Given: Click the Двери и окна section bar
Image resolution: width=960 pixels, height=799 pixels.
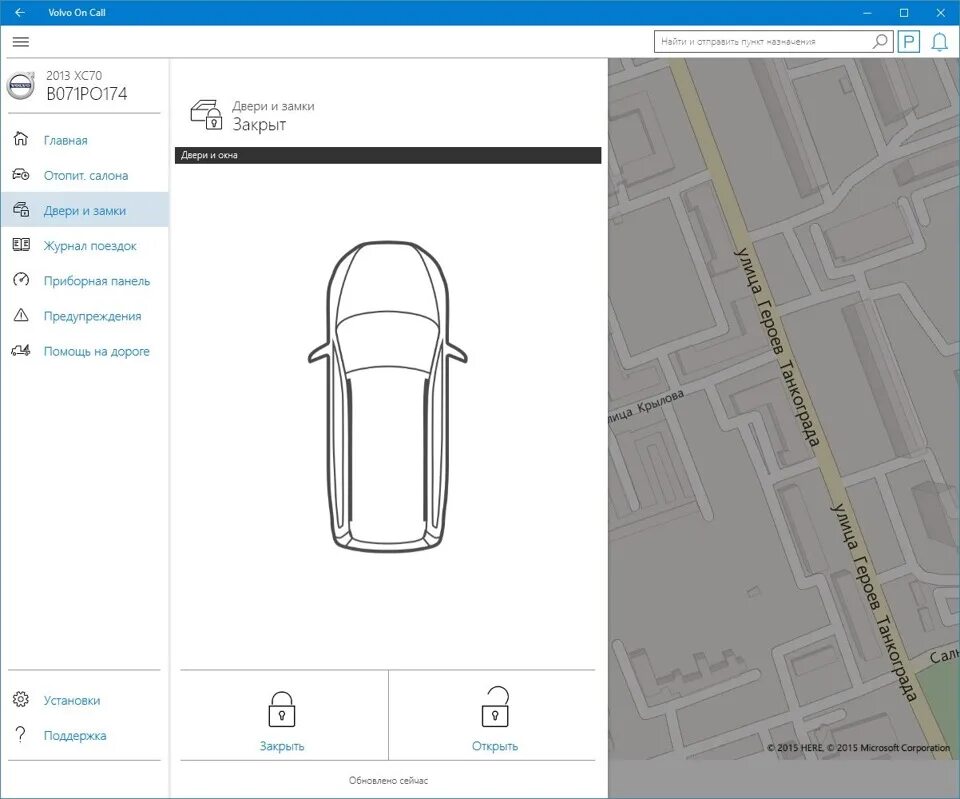Looking at the screenshot, I should tap(388, 155).
